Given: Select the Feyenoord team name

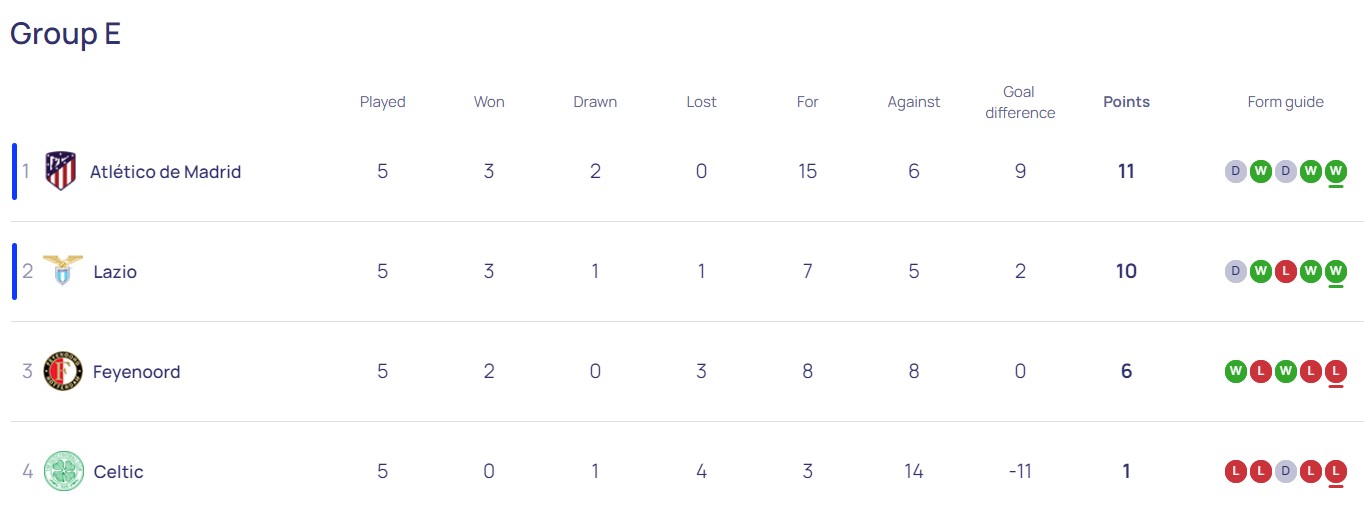Looking at the screenshot, I should coord(136,371).
